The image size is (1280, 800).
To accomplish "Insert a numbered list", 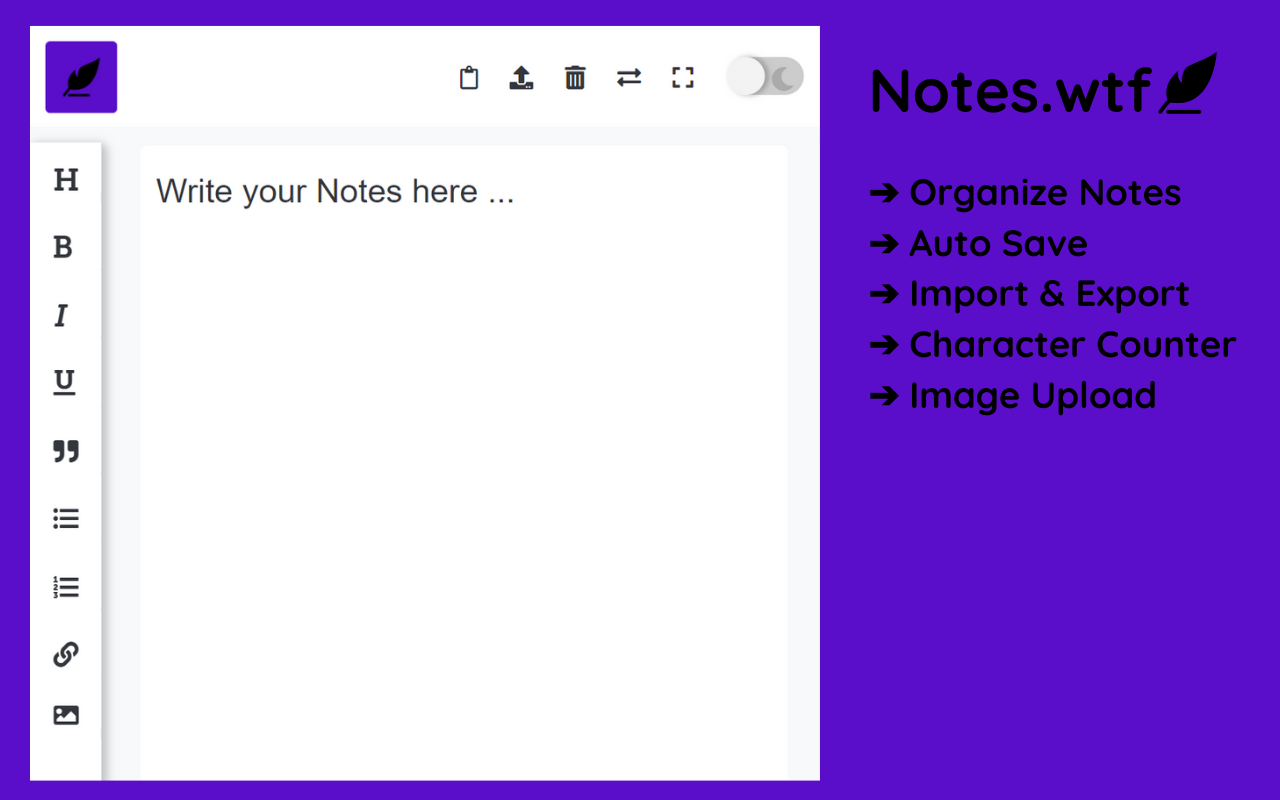I will point(66,587).
